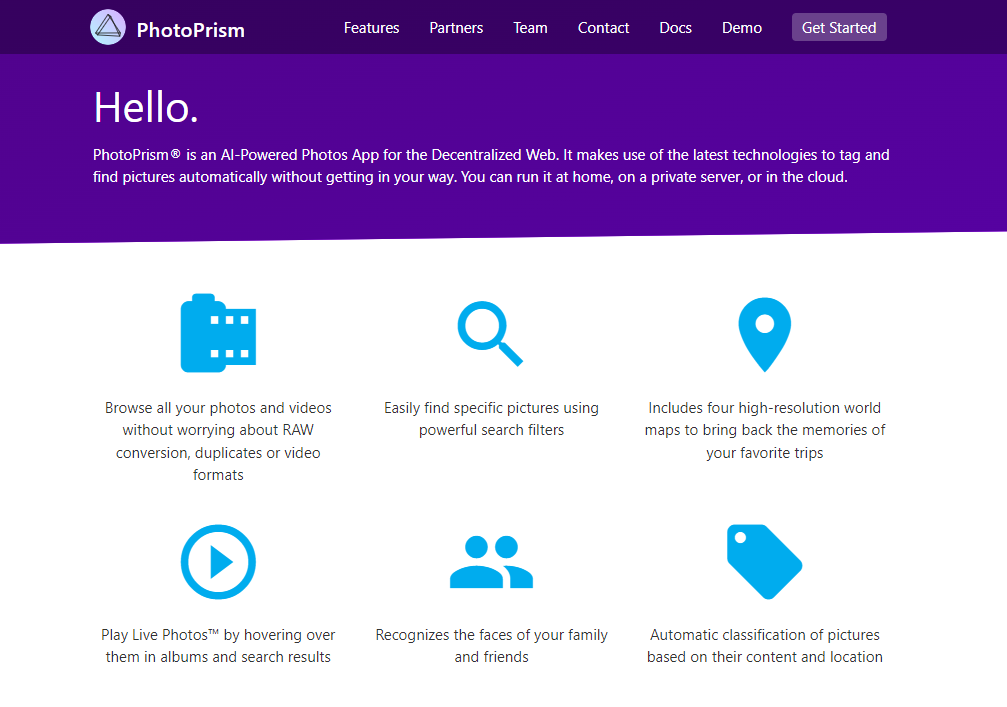Click the Live Photos play circle icon
Image resolution: width=1007 pixels, height=707 pixels.
pos(218,562)
